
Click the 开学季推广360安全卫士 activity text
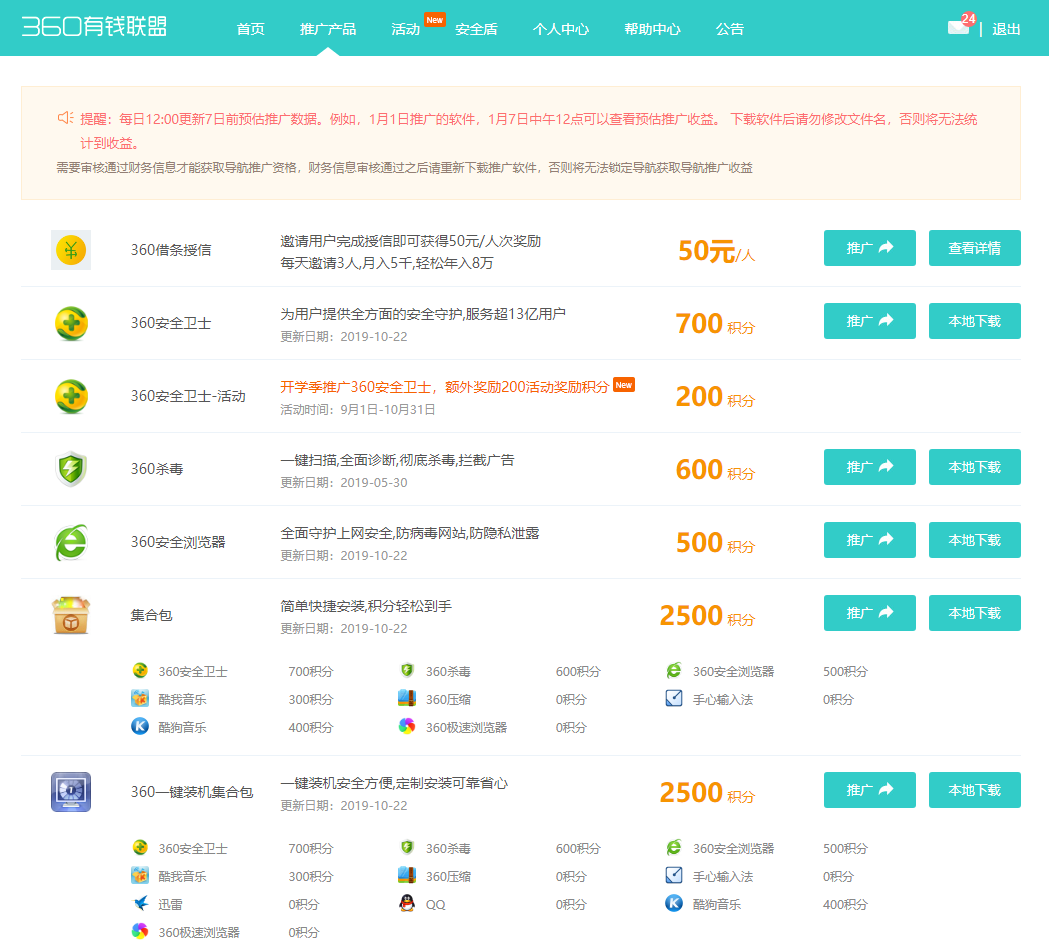(x=444, y=387)
